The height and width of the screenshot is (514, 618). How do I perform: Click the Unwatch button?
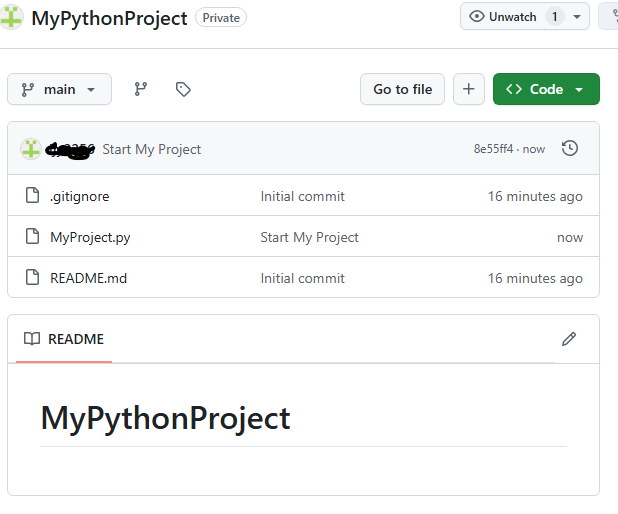(525, 17)
